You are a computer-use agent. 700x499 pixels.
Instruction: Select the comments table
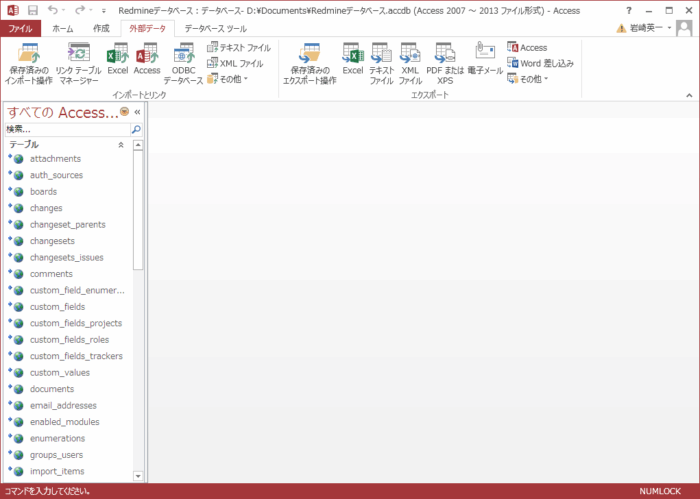(x=69, y=274)
